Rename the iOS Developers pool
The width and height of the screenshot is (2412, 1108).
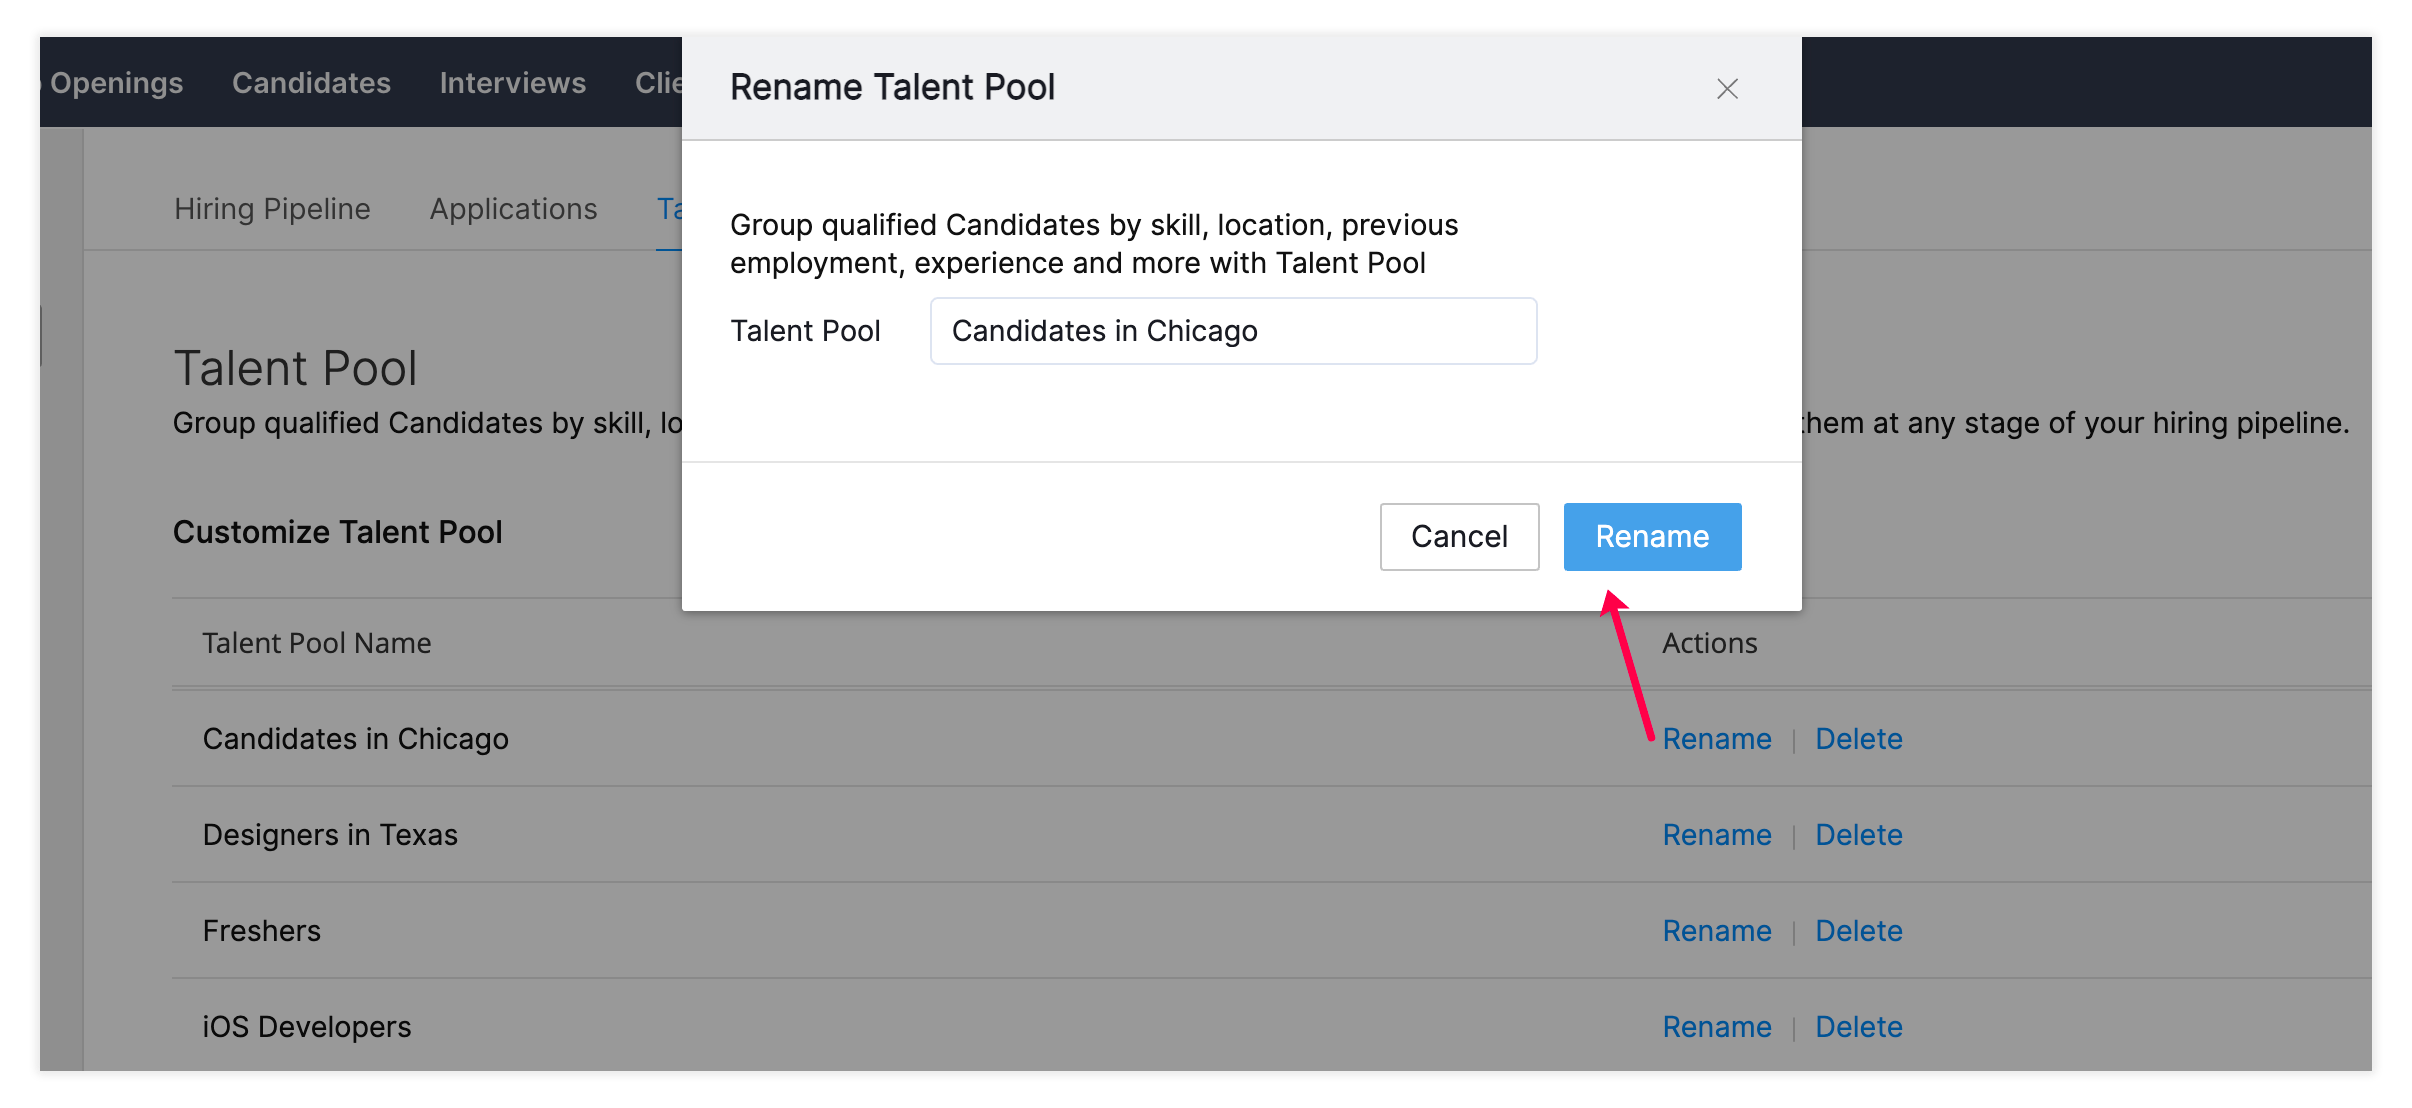pos(1717,1027)
